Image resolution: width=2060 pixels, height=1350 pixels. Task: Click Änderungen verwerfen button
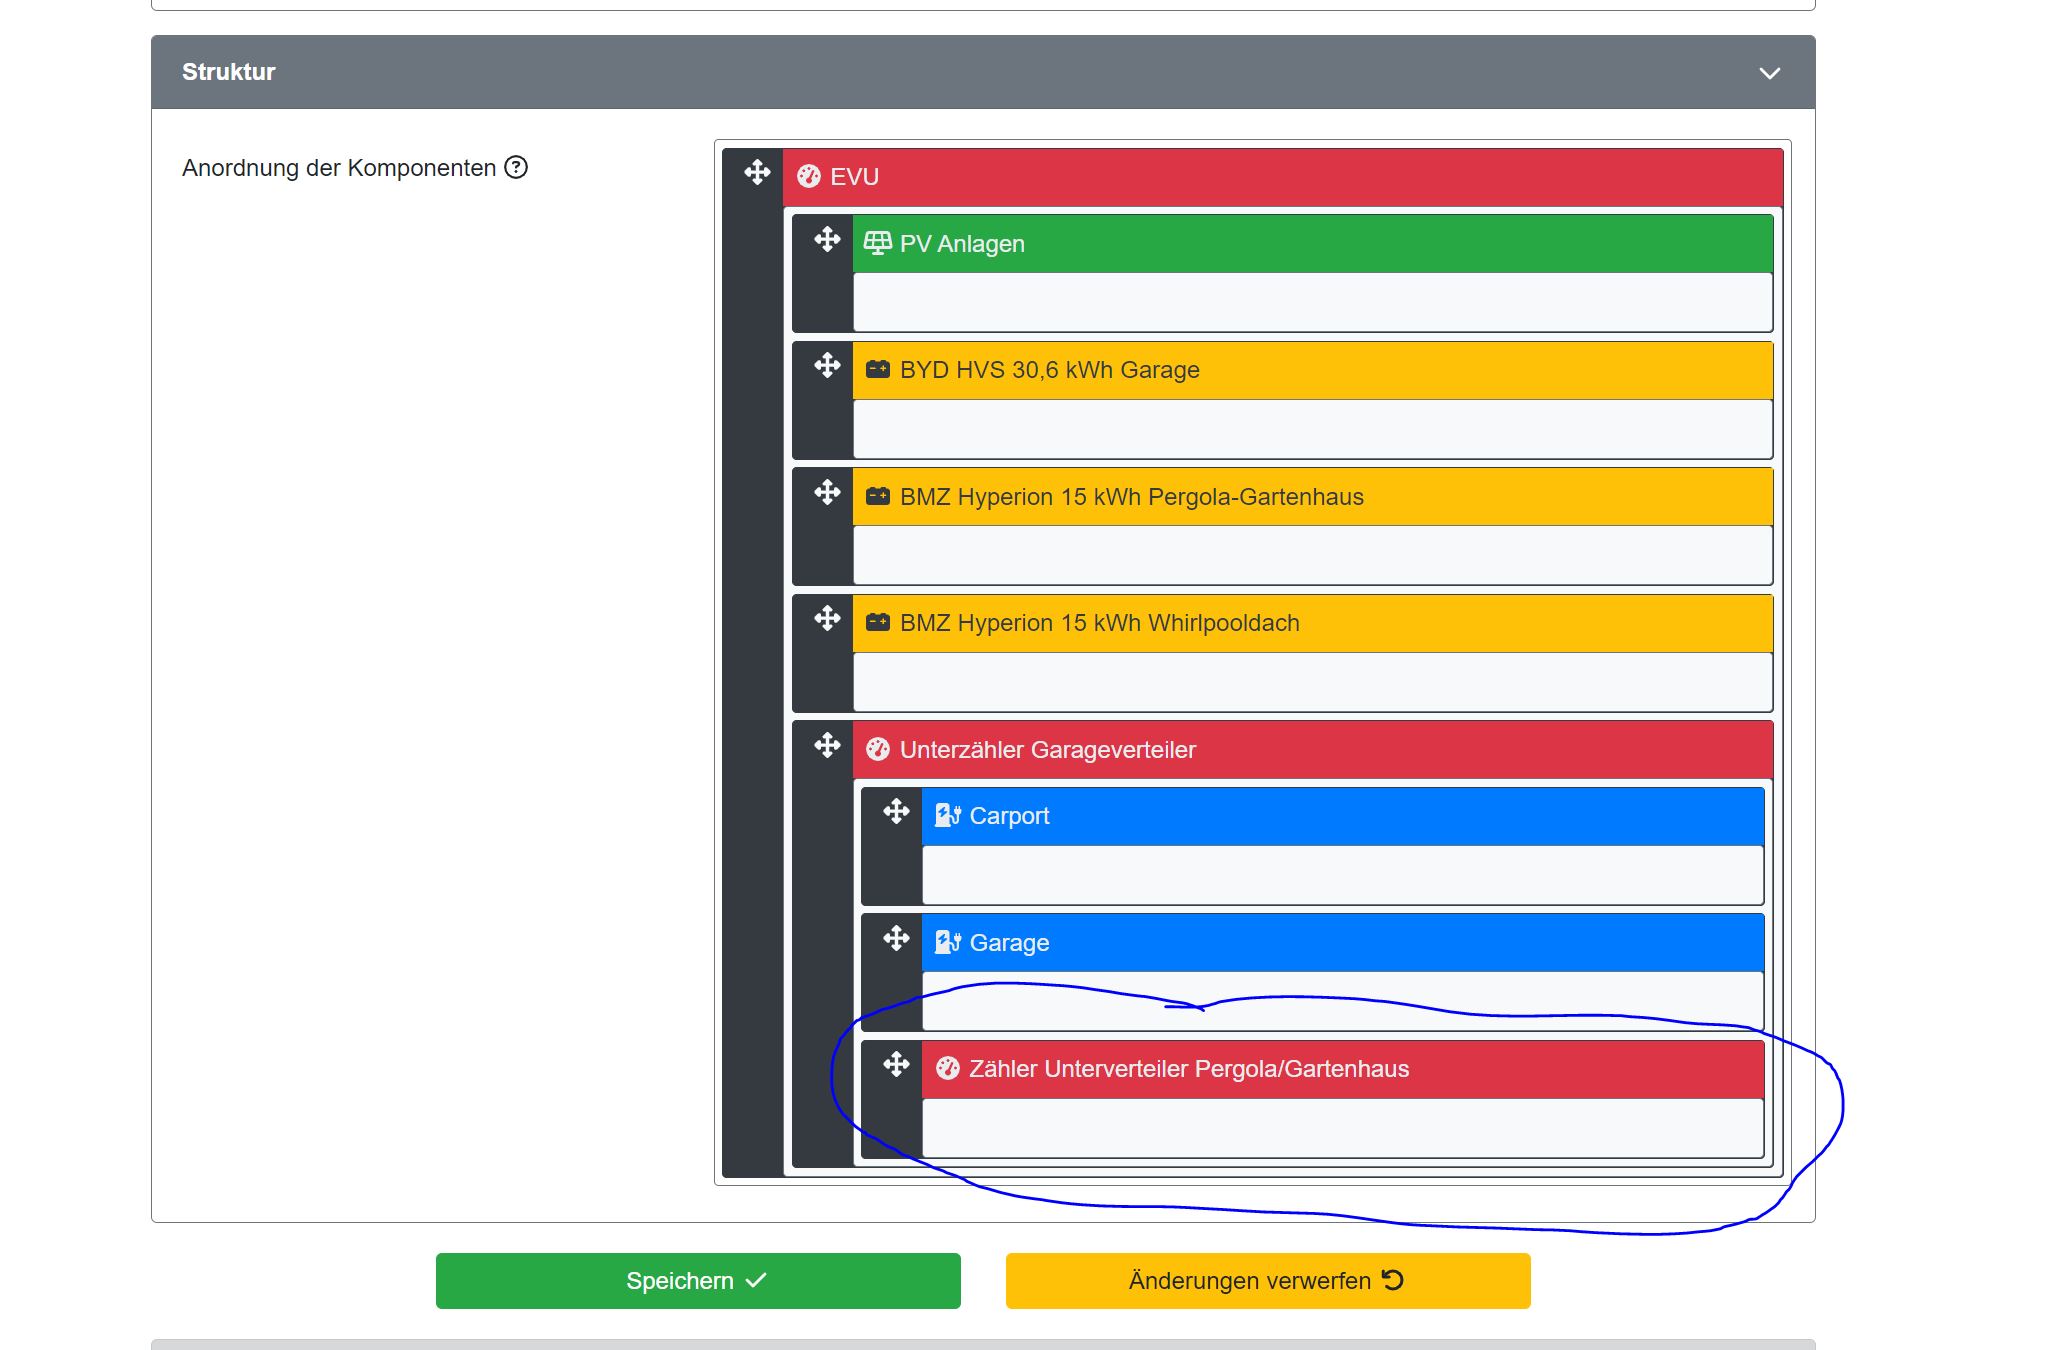(x=1267, y=1281)
